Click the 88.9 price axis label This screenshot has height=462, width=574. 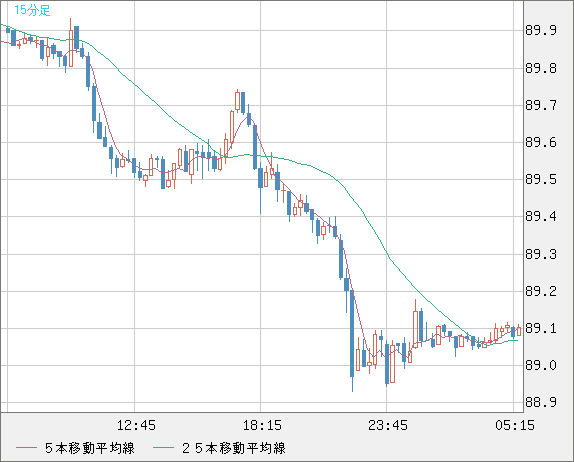[541, 403]
